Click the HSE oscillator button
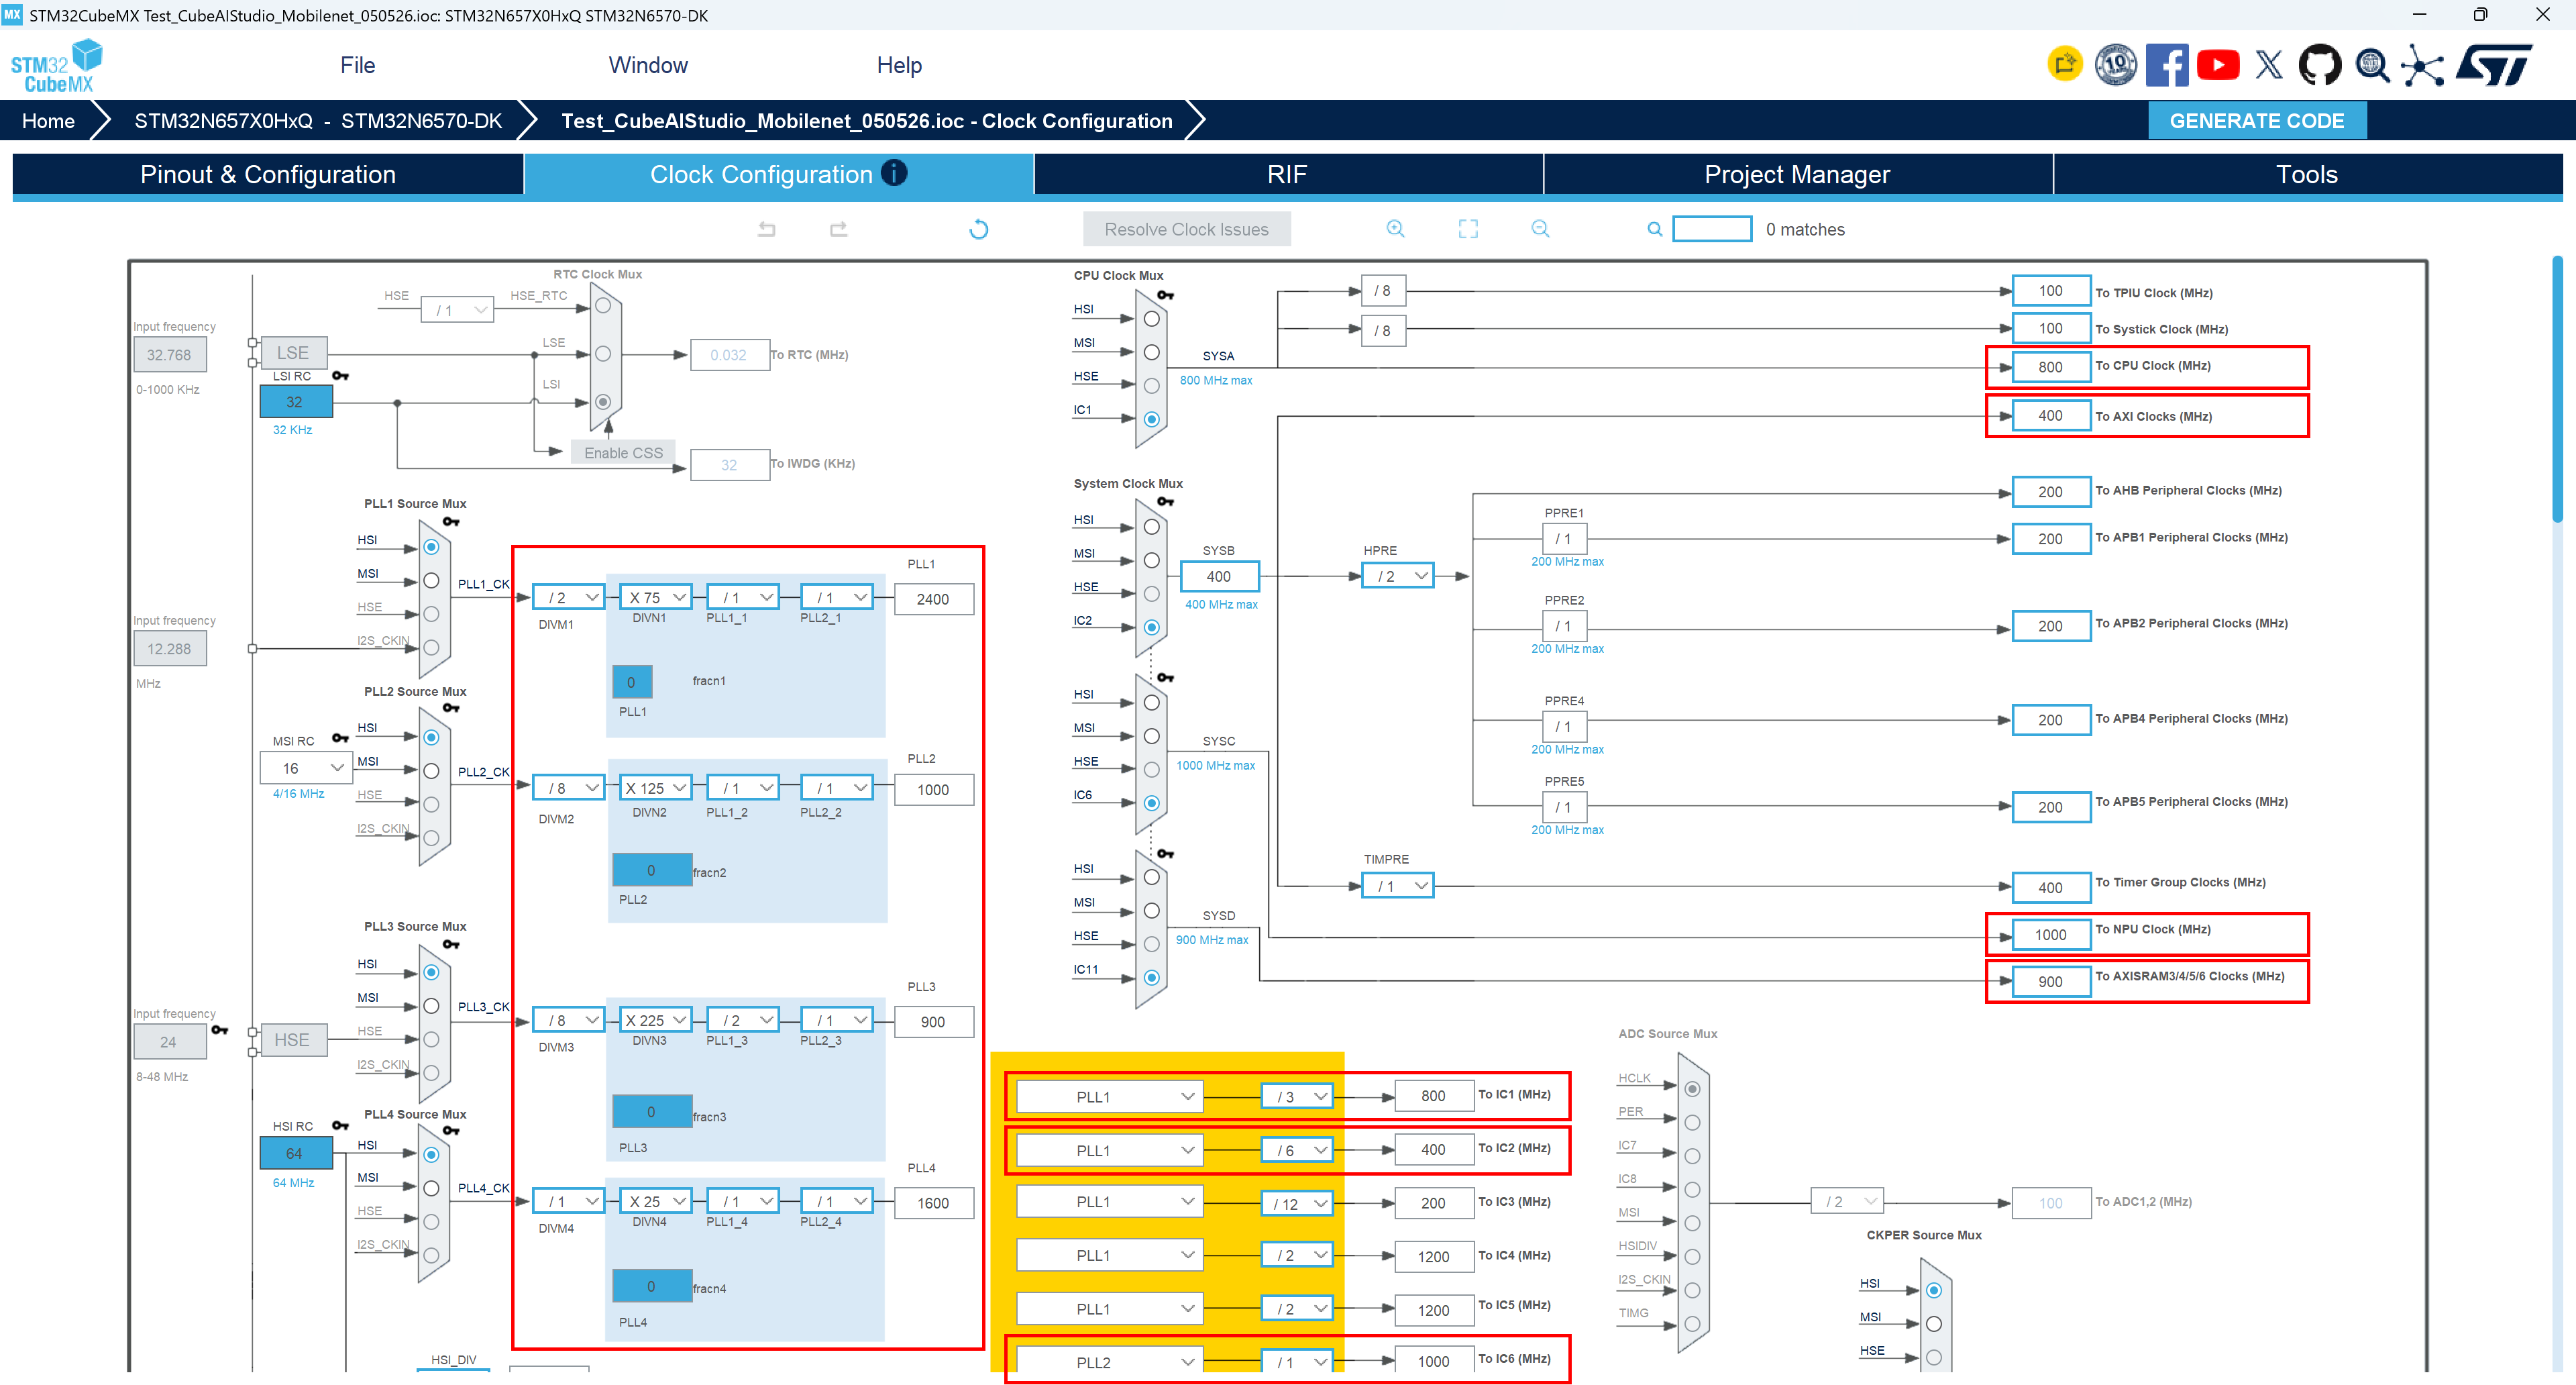 click(292, 1040)
